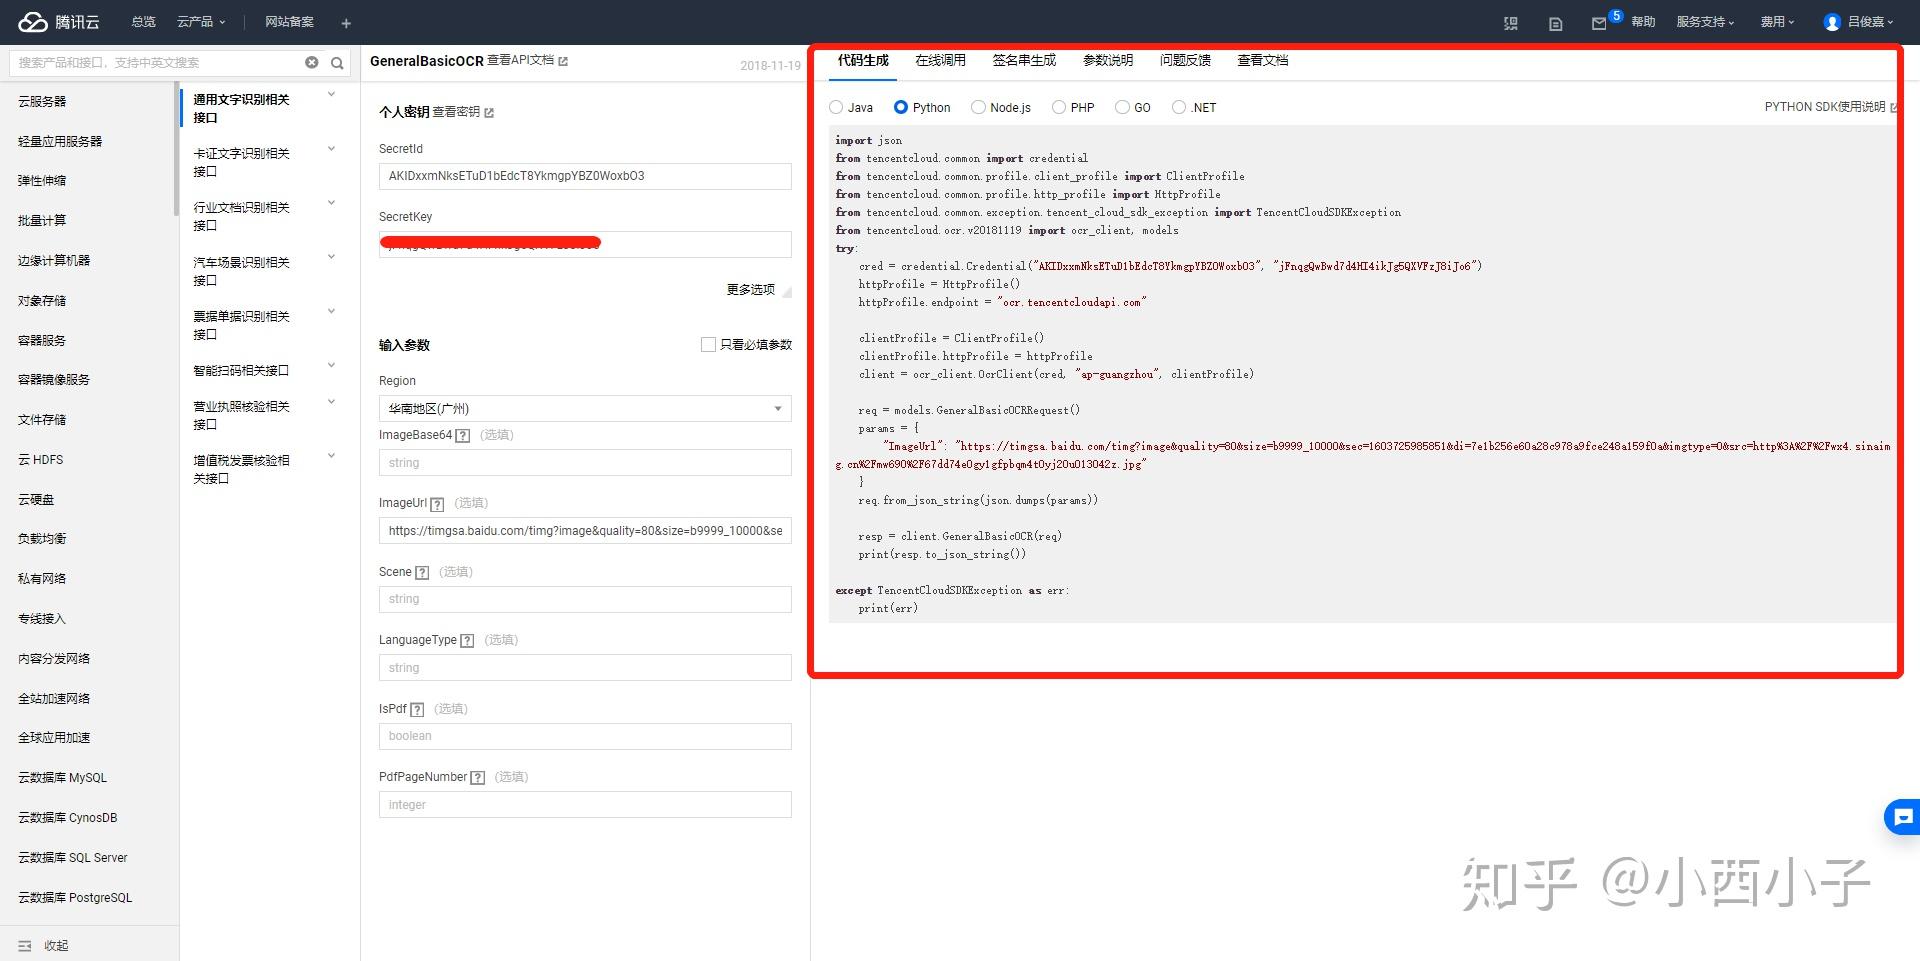Click the SecretId input field

tap(585, 176)
